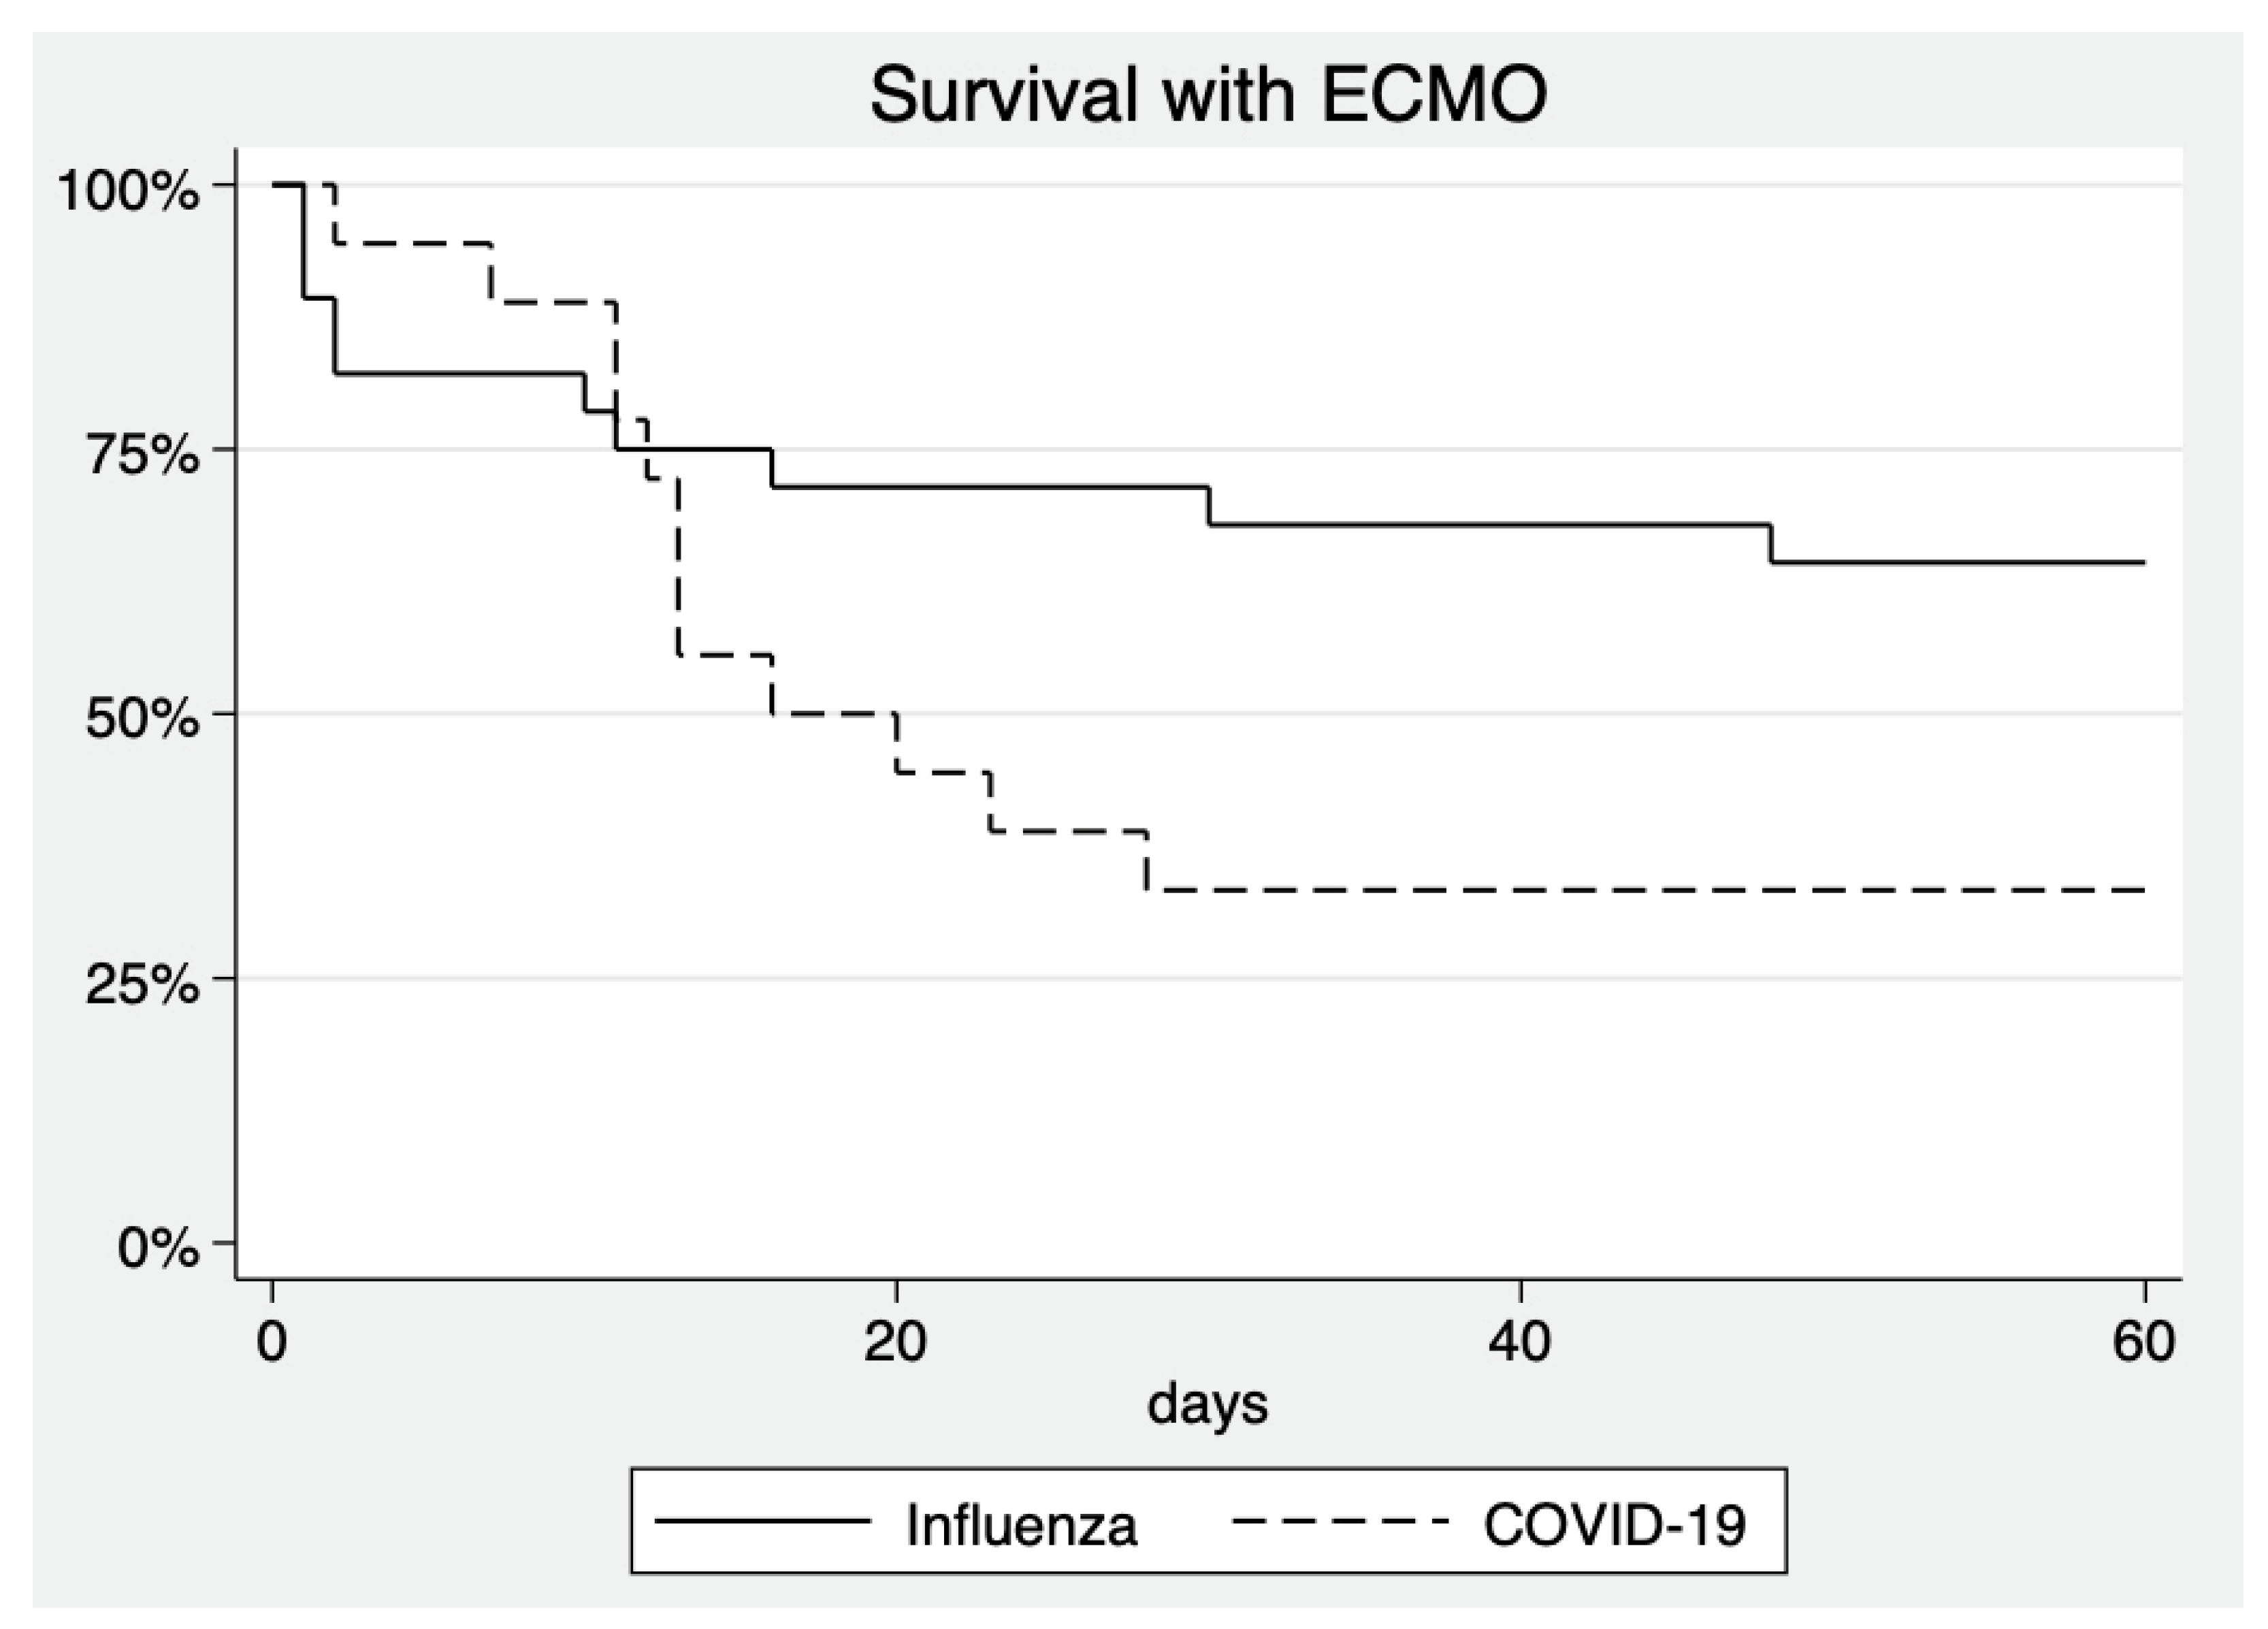Click the 75% y-axis label
This screenshot has height=1629, width=2268.
coord(143,455)
